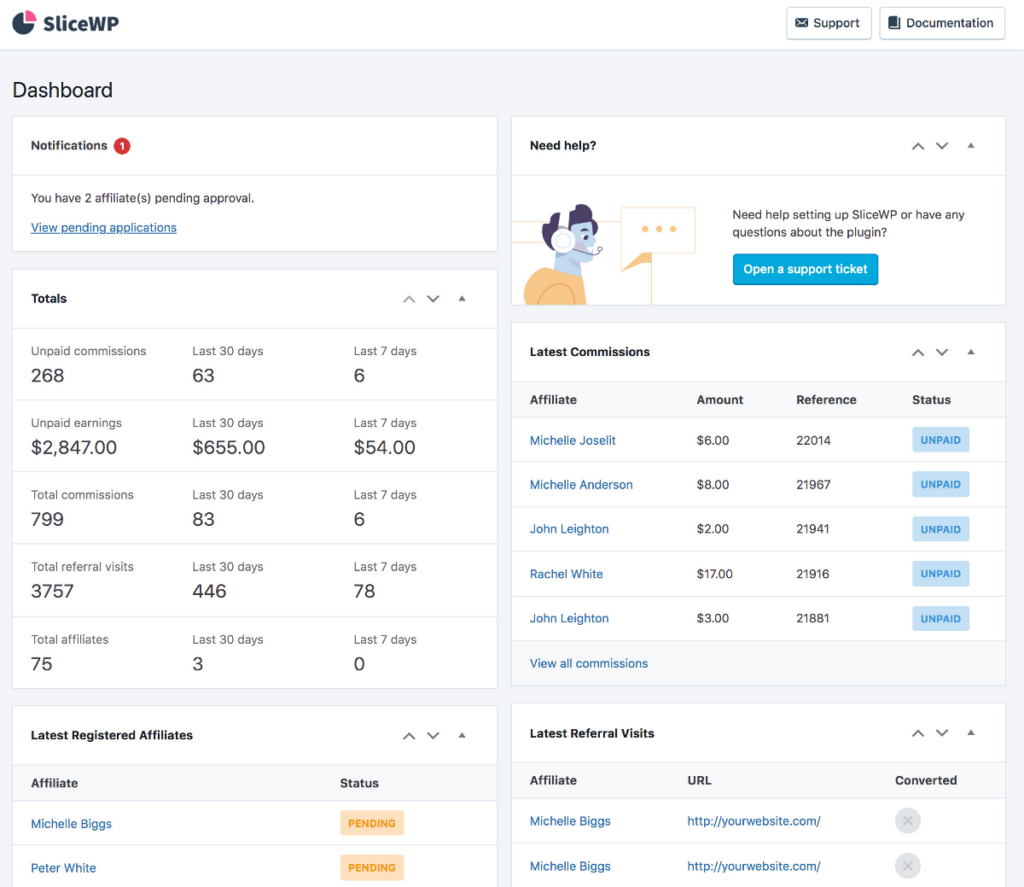Click the http://yourwebsite.com/ referral URL
Viewport: 1024px width, 887px height.
(753, 821)
